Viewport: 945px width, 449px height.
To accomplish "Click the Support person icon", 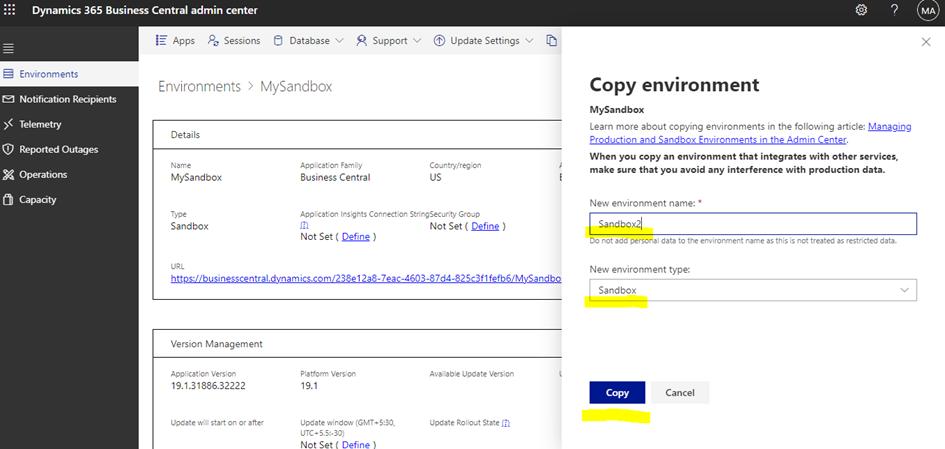I will pos(362,40).
